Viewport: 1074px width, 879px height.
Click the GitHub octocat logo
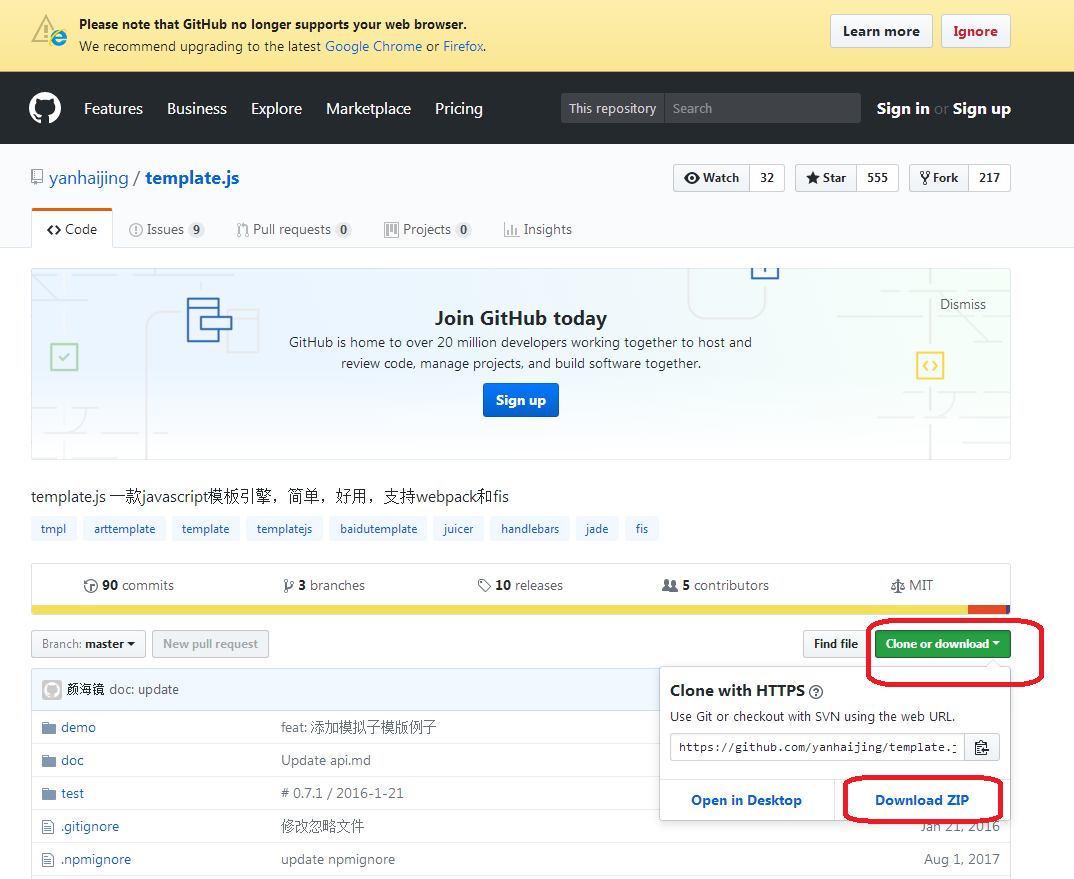(x=45, y=108)
